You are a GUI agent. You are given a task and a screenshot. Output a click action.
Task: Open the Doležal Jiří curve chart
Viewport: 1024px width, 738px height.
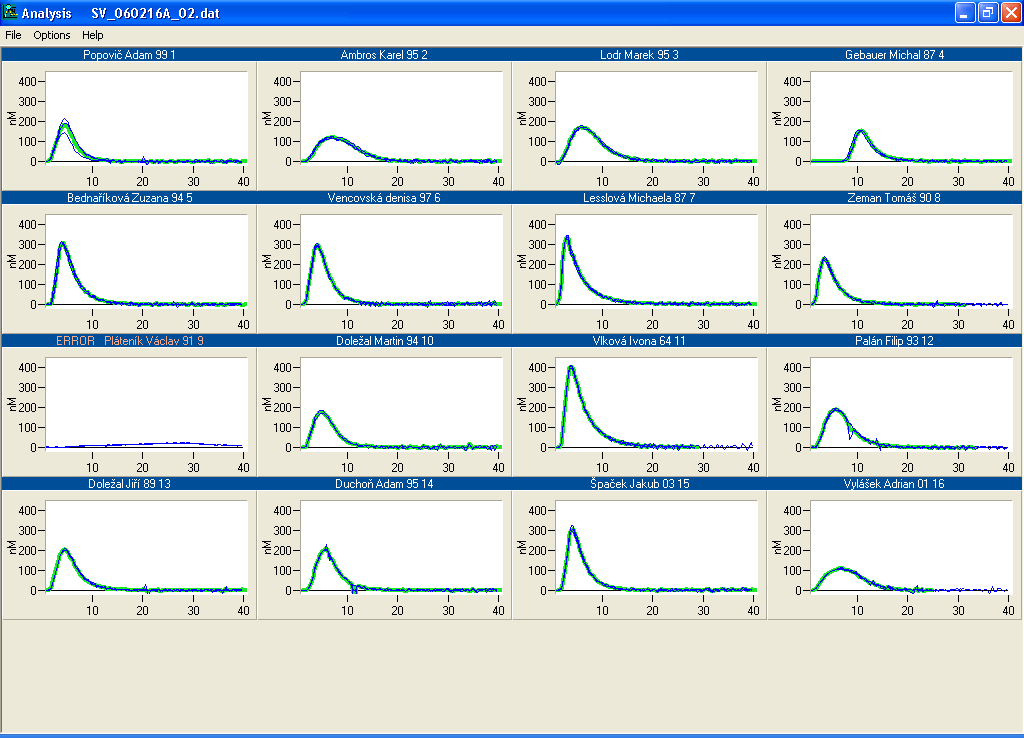click(x=147, y=545)
